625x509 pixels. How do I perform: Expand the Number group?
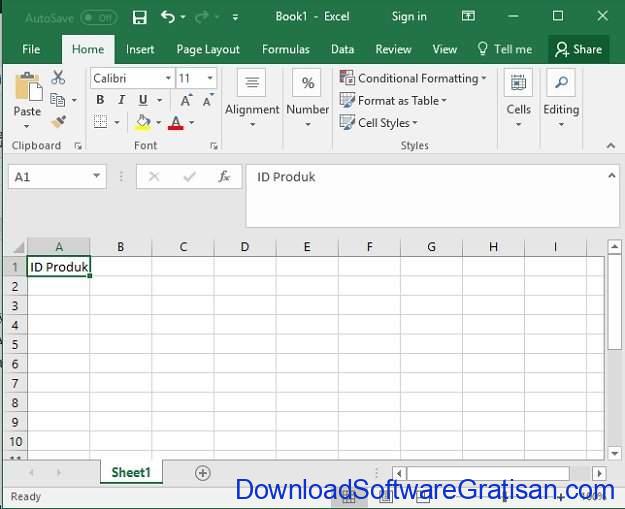tap(307, 98)
